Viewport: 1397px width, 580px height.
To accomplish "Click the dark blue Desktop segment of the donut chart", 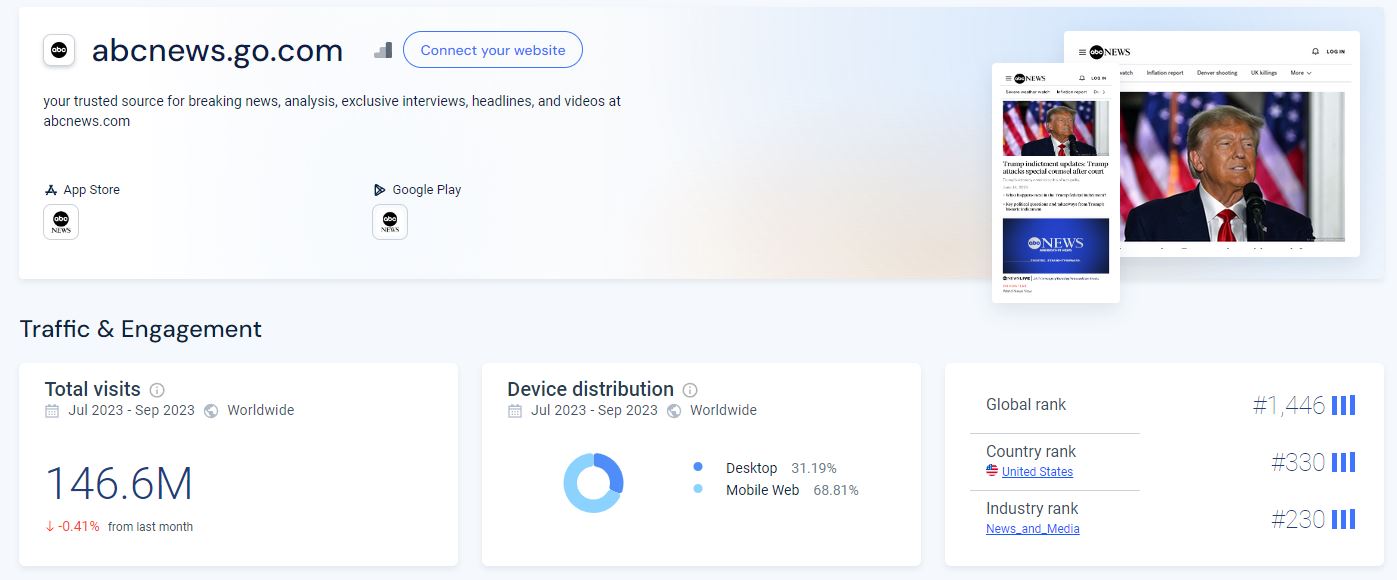I will click(613, 472).
